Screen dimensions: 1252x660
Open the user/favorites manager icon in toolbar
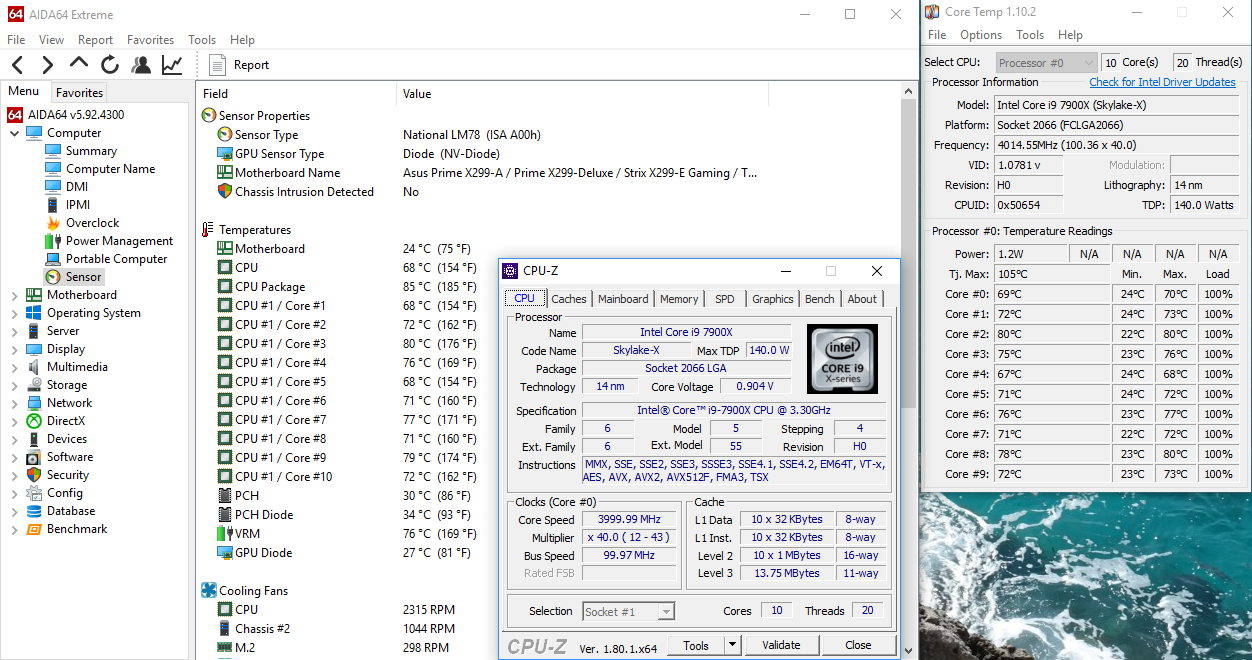pos(141,65)
